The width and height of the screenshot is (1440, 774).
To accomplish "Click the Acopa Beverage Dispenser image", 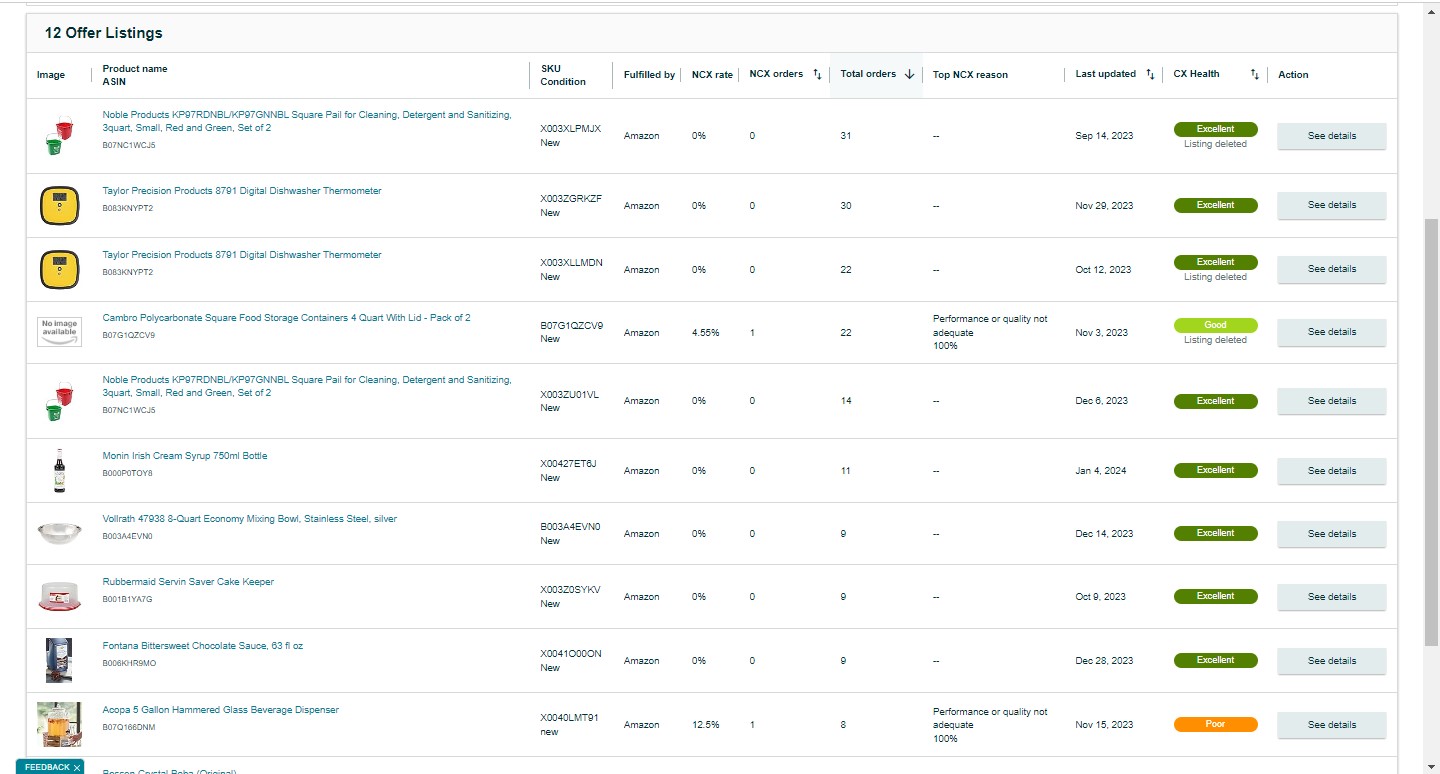I will pos(59,724).
